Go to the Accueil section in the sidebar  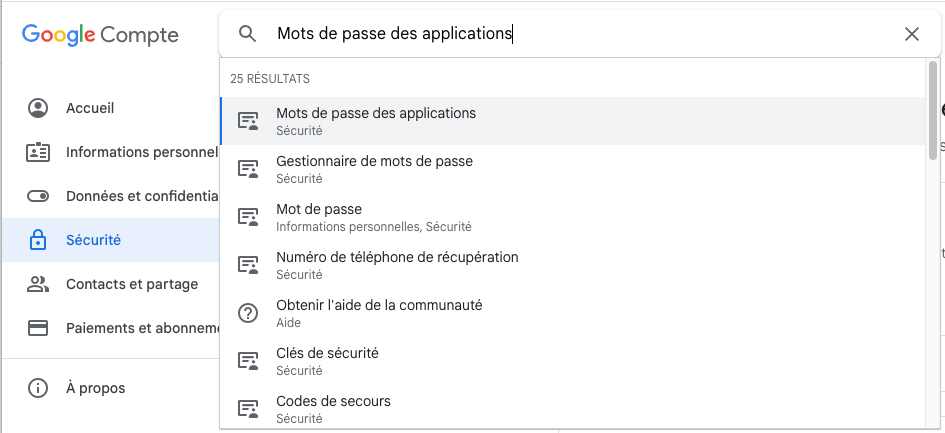click(x=90, y=108)
